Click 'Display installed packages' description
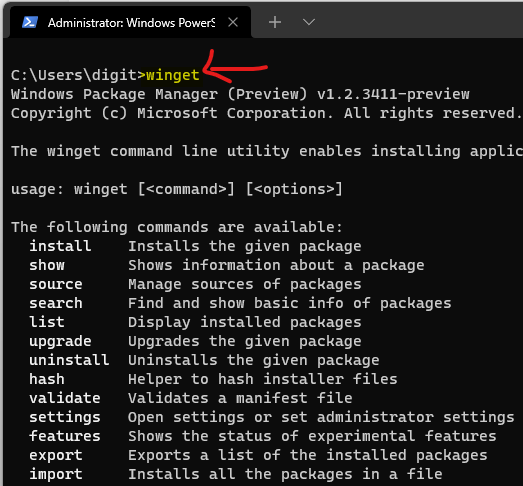This screenshot has height=486, width=523. tap(245, 323)
